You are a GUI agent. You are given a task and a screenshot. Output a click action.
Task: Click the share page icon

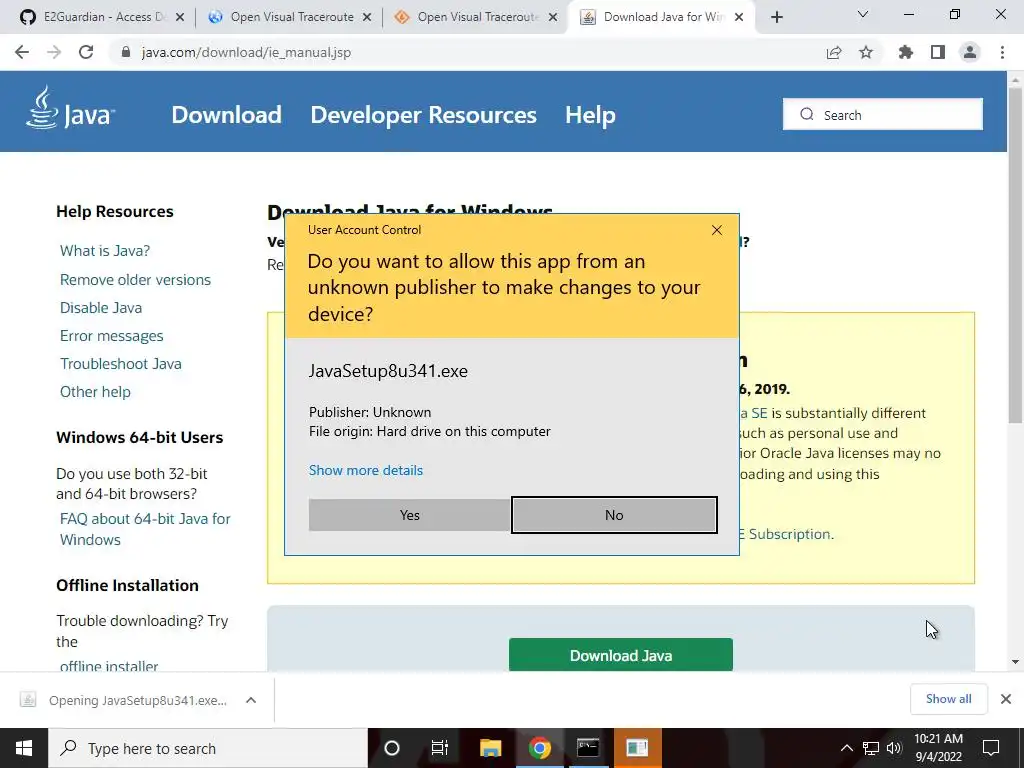pyautogui.click(x=834, y=52)
